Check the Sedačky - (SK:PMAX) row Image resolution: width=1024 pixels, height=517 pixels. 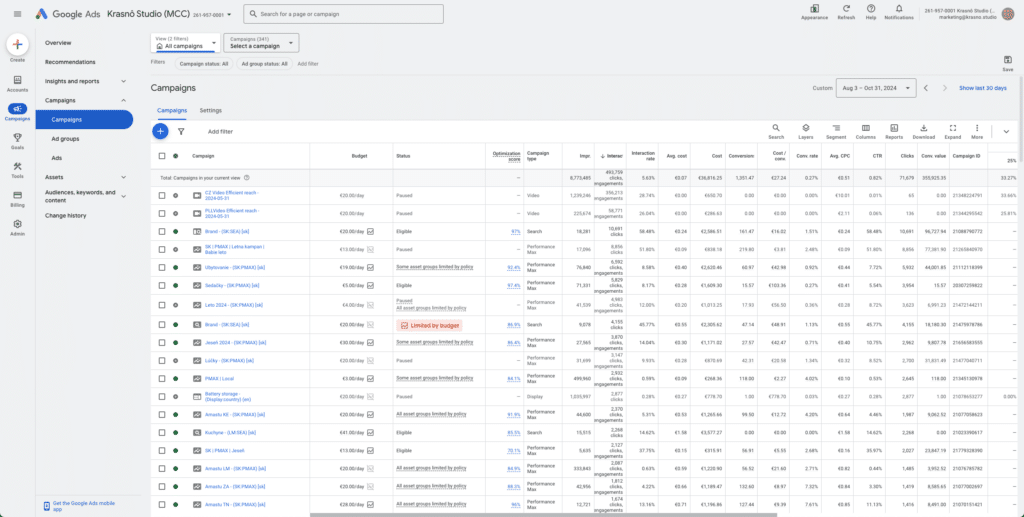(162, 285)
